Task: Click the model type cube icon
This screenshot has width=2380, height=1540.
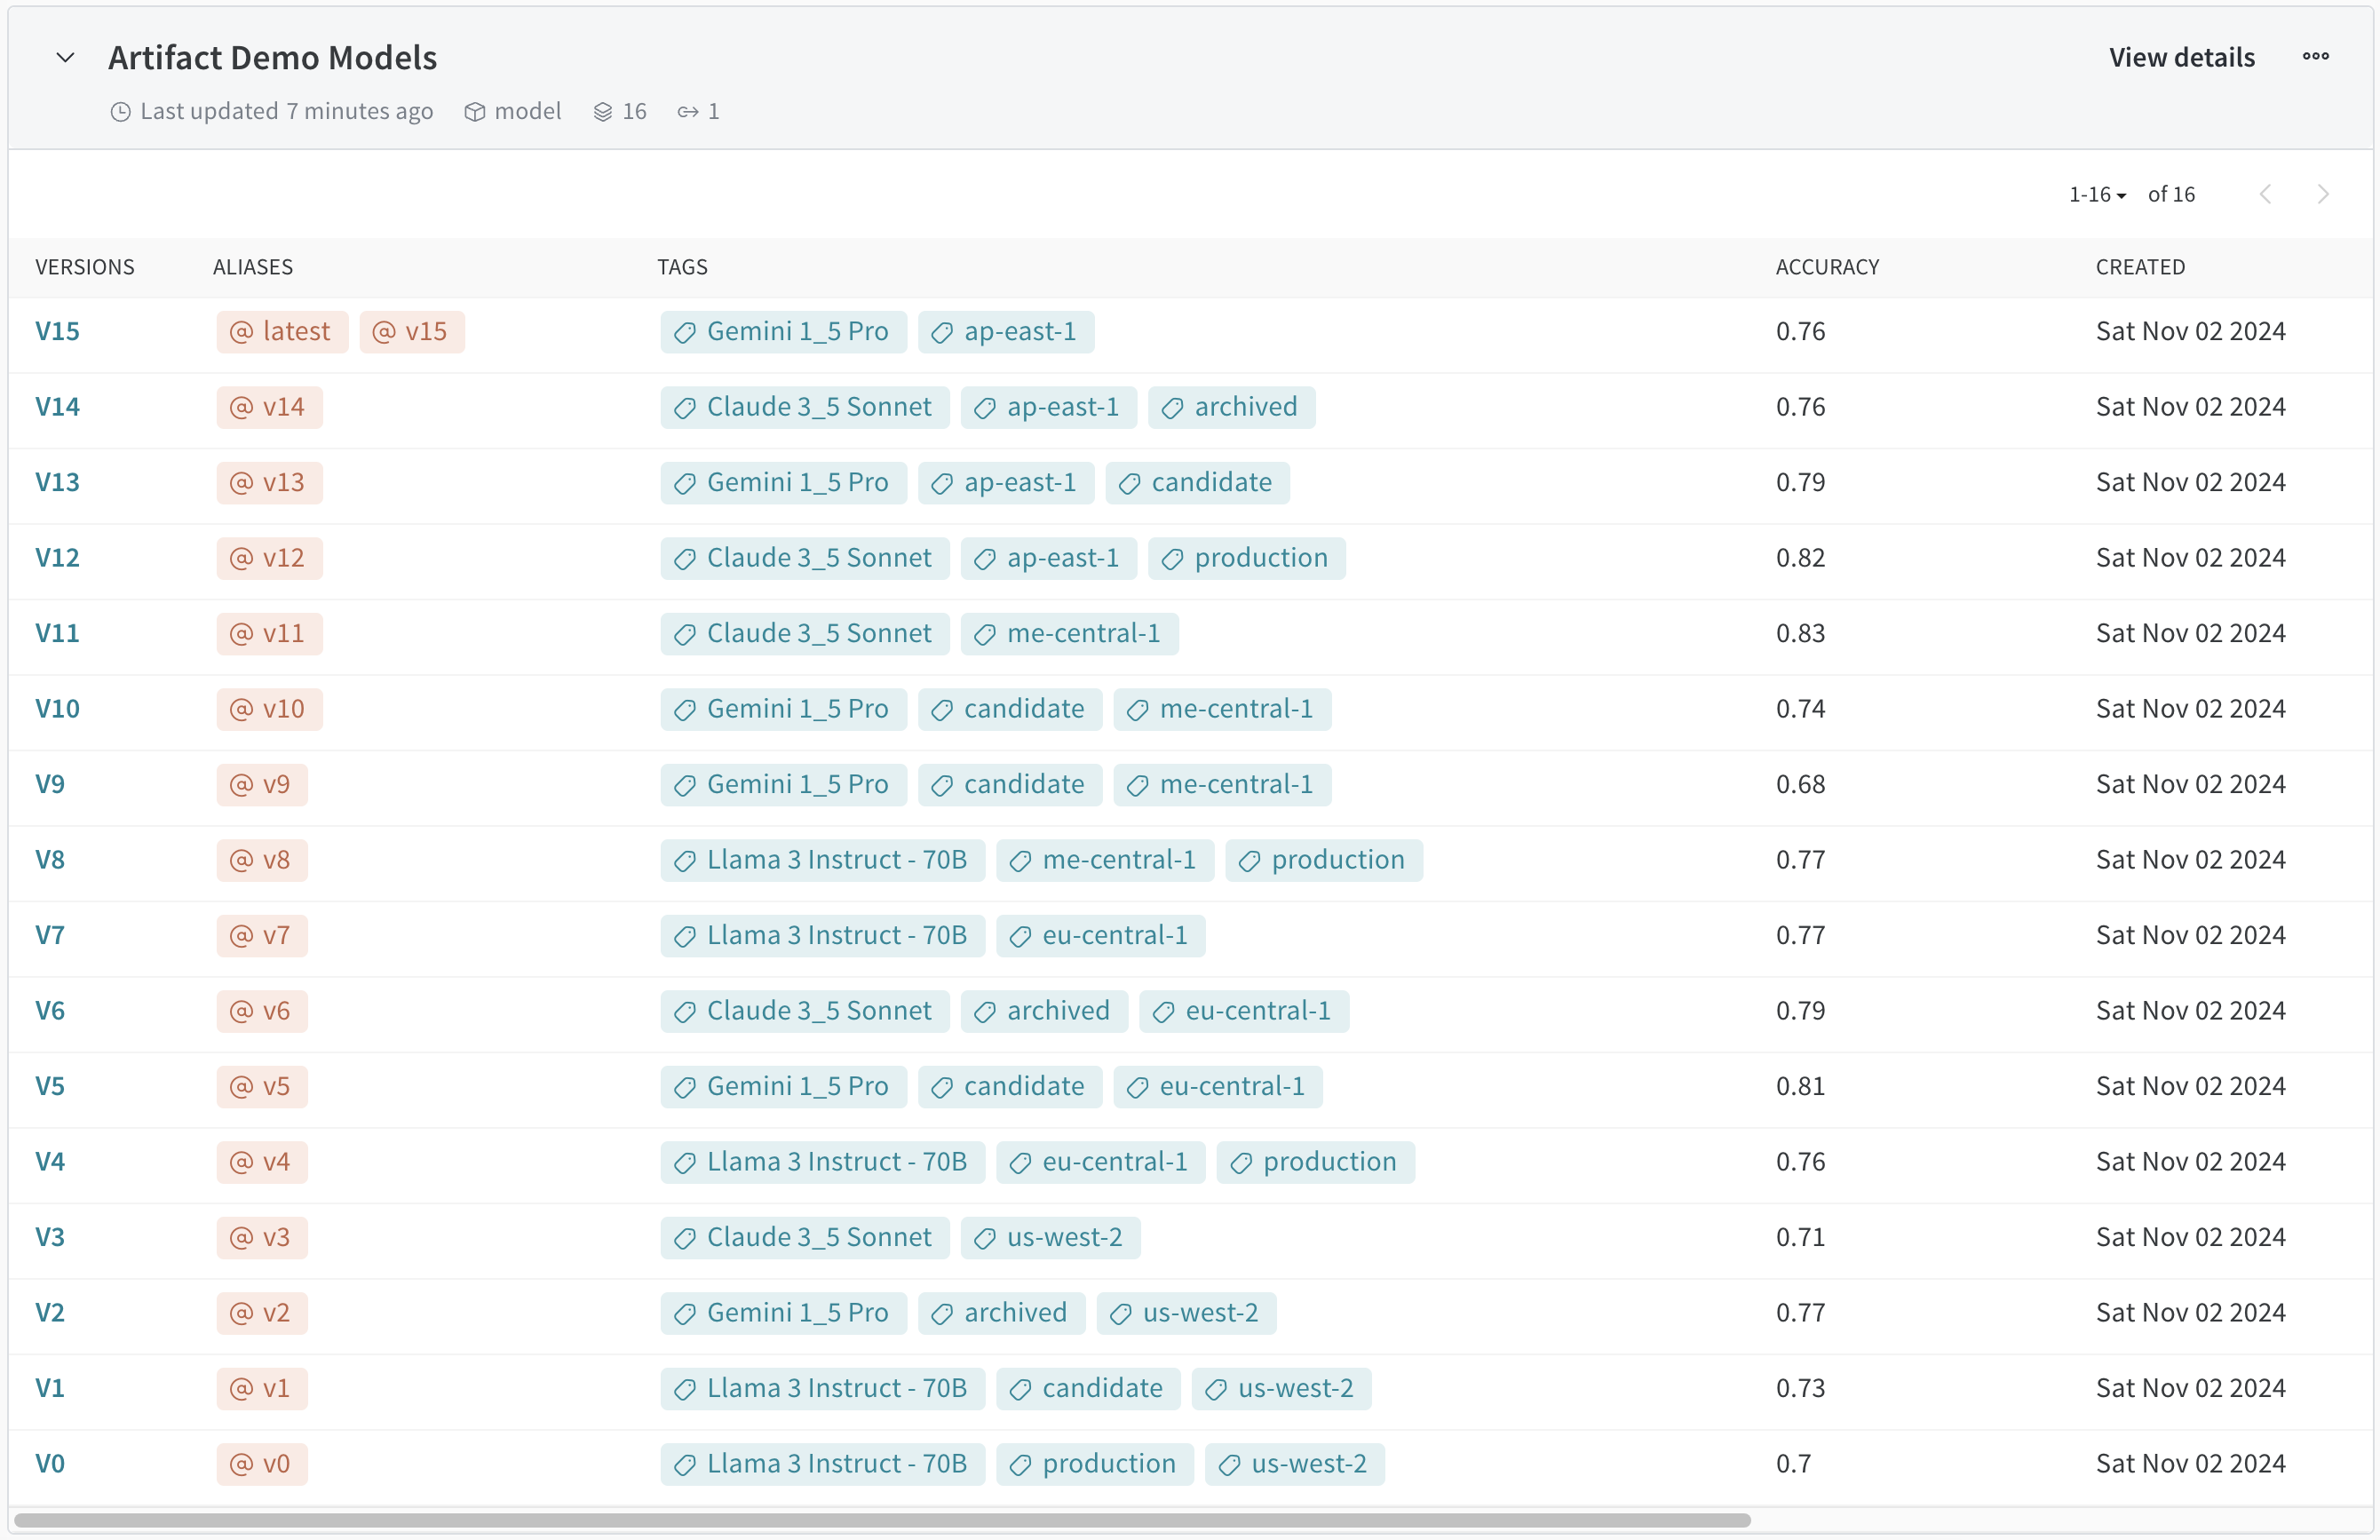Action: (x=475, y=112)
